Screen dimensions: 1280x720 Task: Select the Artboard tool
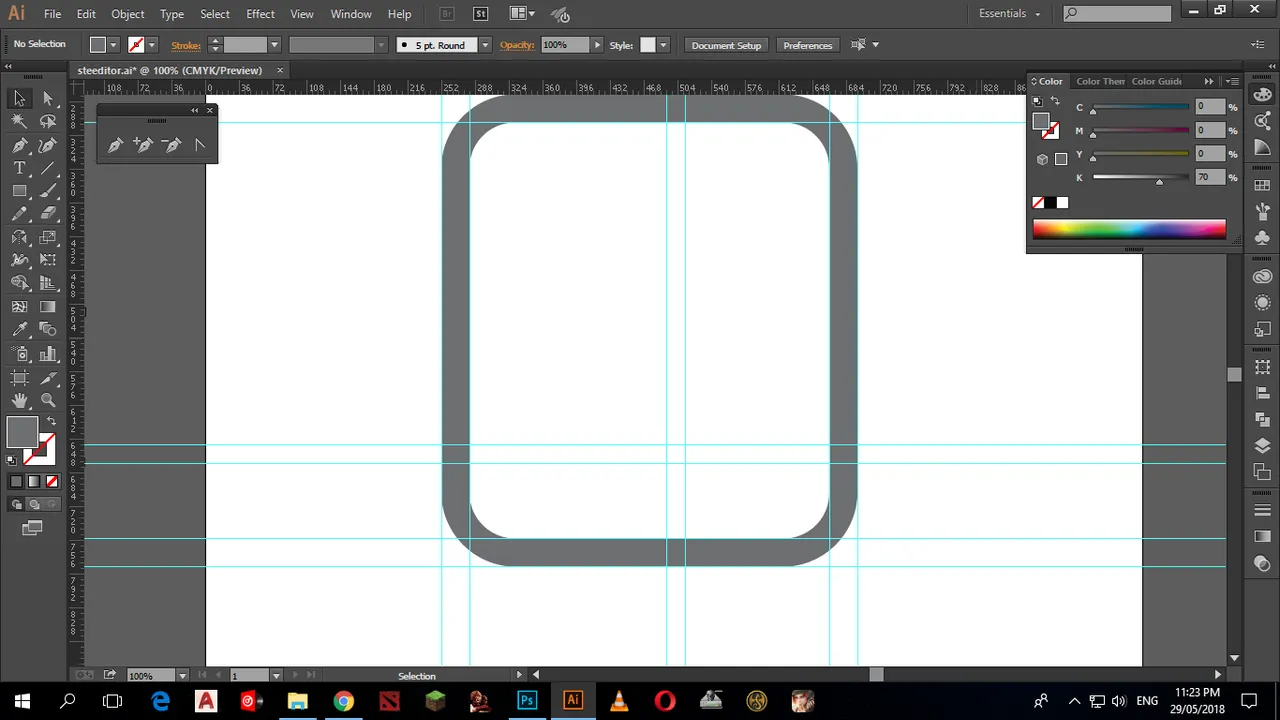pos(19,377)
